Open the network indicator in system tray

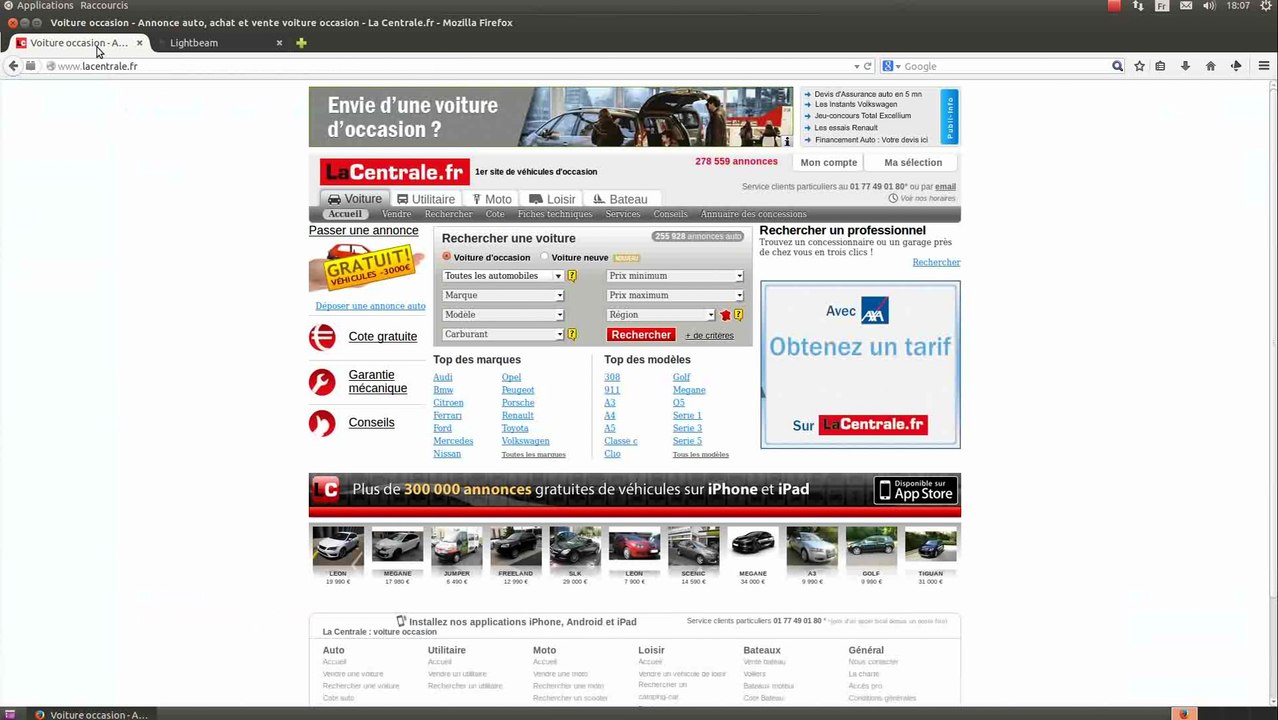click(x=1138, y=6)
